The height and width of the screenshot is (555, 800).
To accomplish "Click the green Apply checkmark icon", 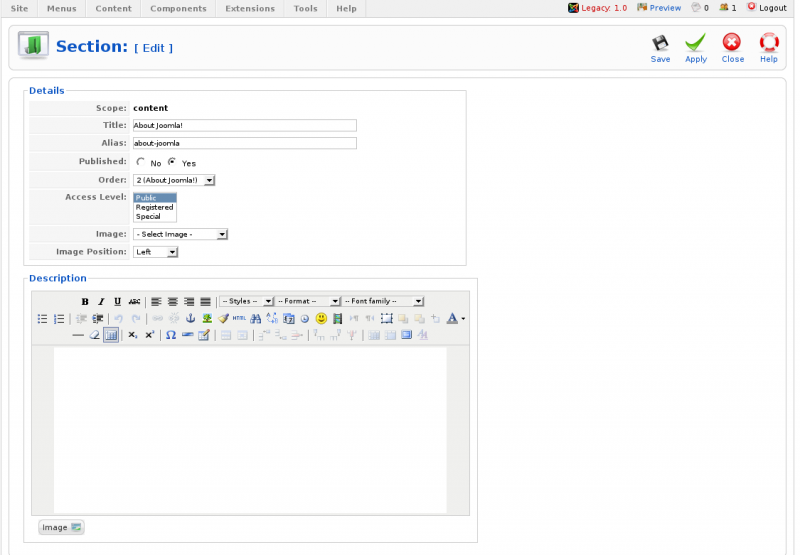I will point(695,47).
